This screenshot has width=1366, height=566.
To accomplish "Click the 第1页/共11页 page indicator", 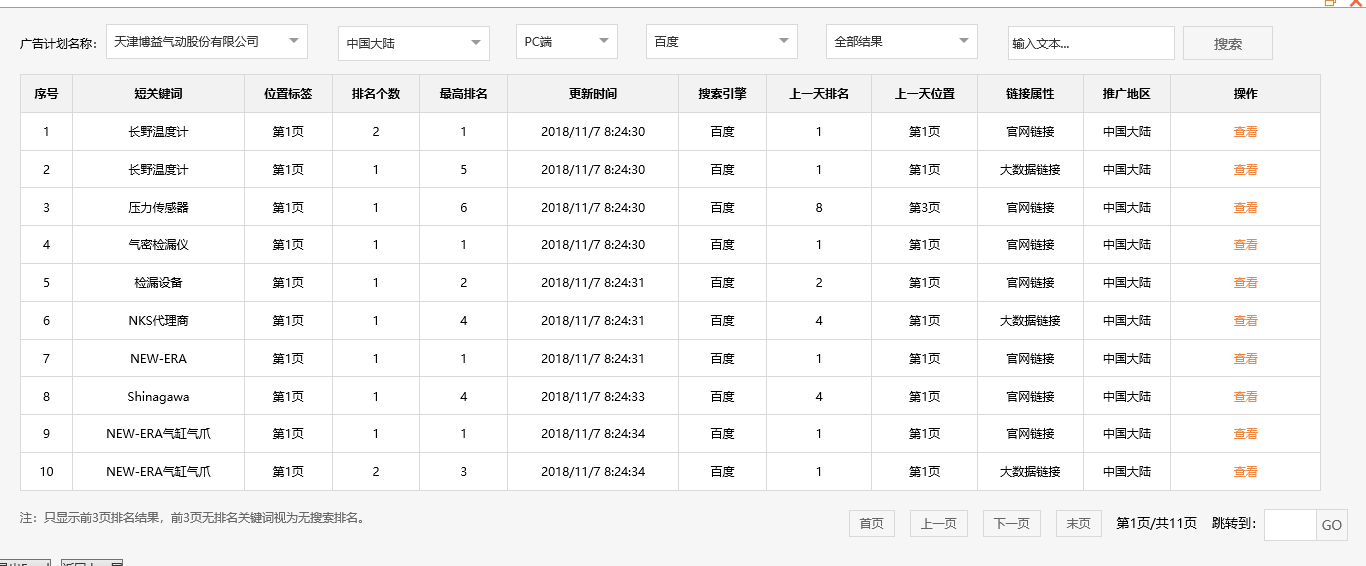I will 1156,524.
